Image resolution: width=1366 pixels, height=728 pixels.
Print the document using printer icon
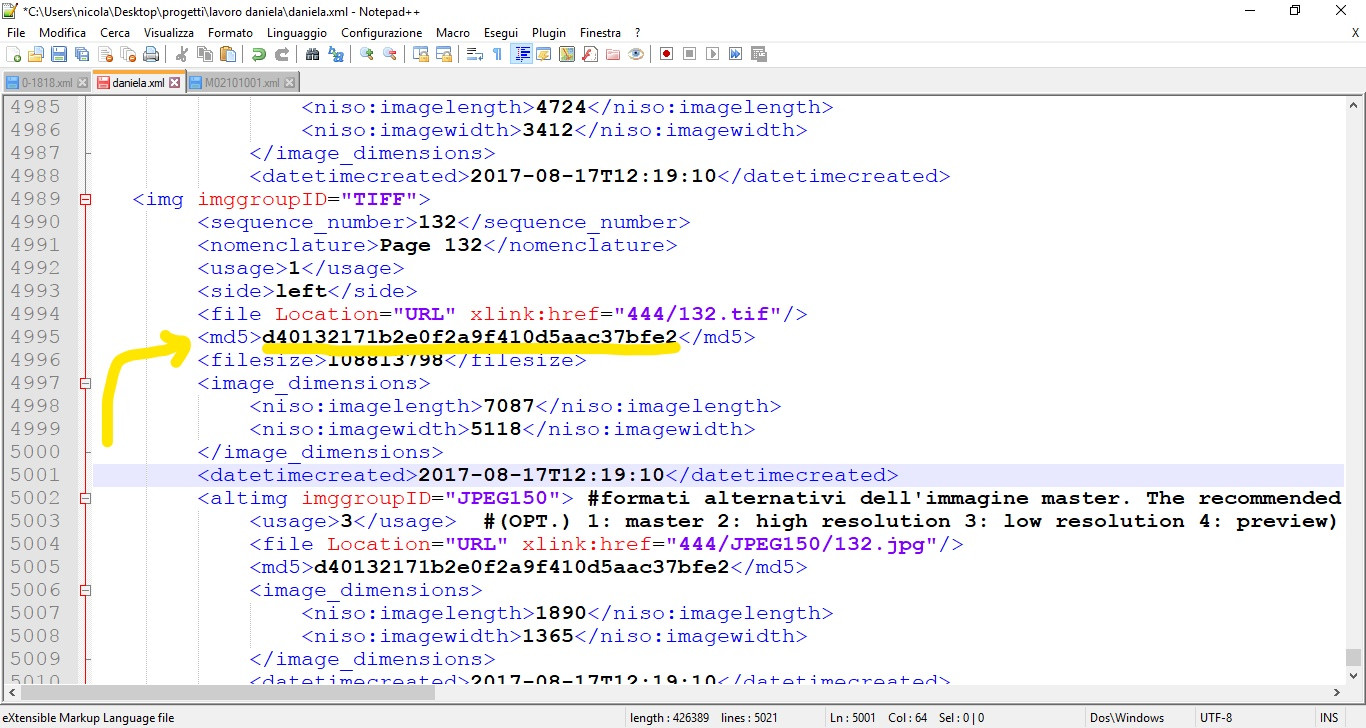click(149, 54)
